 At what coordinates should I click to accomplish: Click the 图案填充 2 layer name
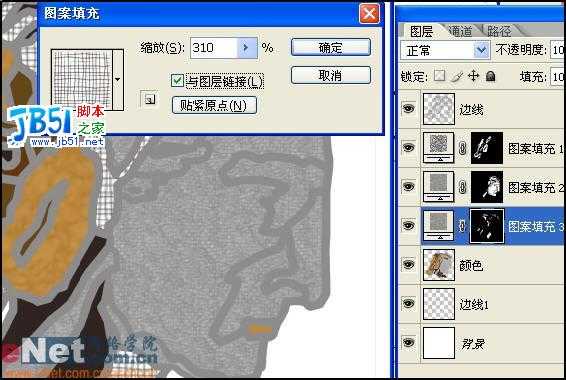pyautogui.click(x=536, y=187)
